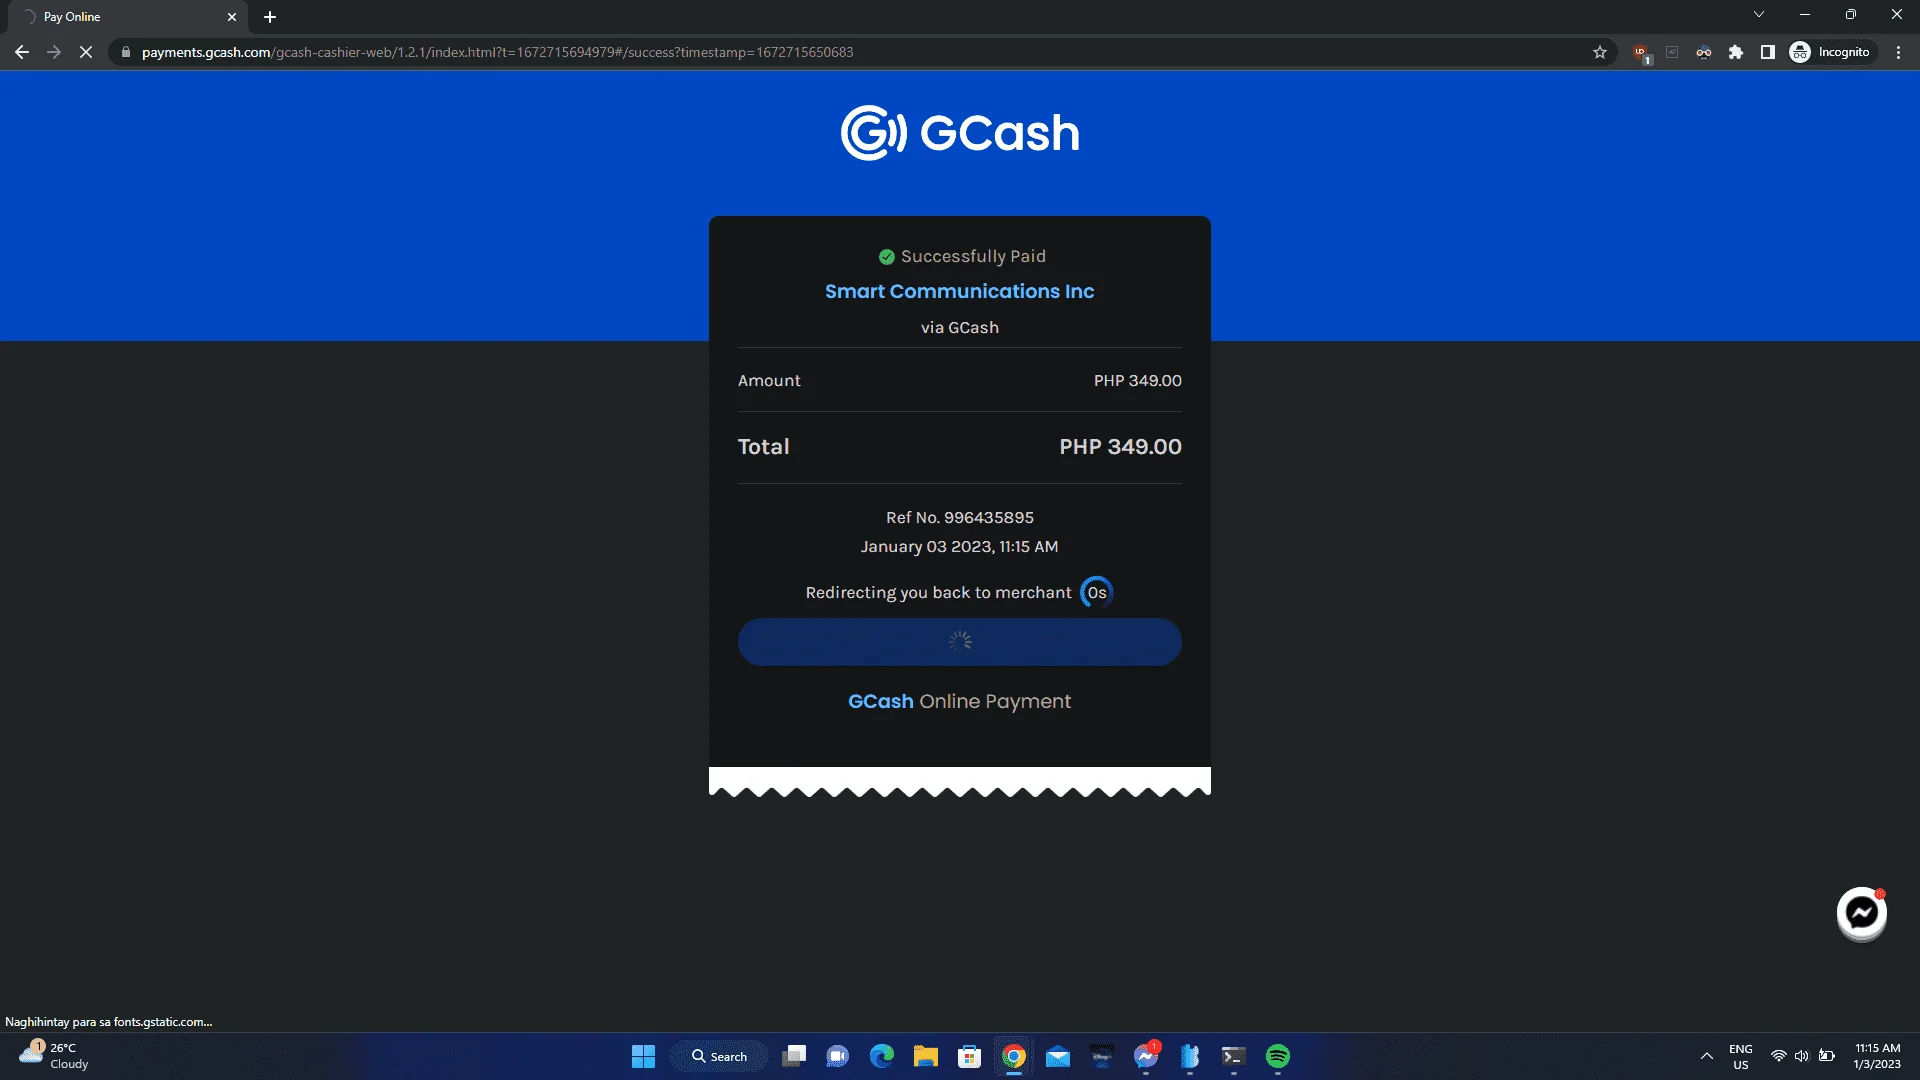The image size is (1920, 1080).
Task: Launch the video chat app from the taskbar
Action: coord(838,1057)
